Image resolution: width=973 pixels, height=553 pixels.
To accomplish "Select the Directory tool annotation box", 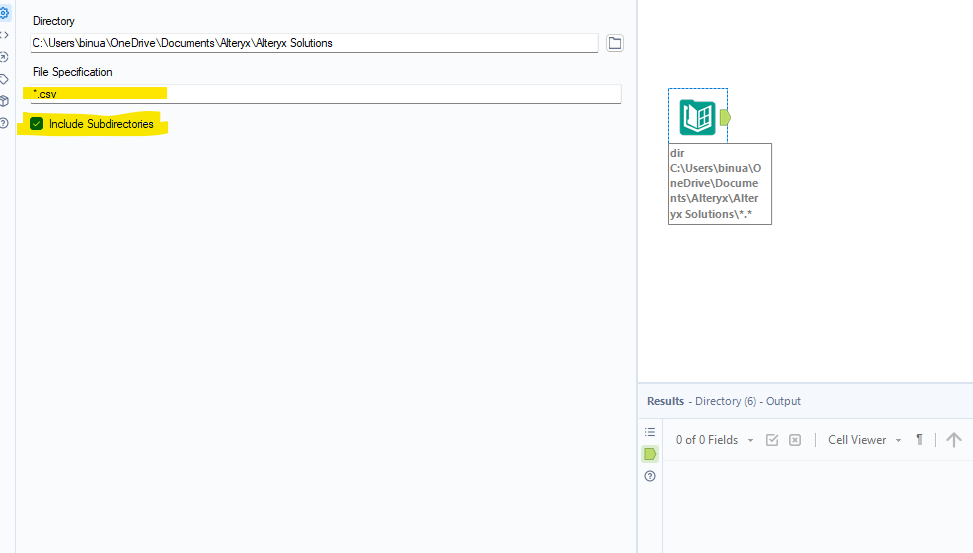I will [720, 184].
